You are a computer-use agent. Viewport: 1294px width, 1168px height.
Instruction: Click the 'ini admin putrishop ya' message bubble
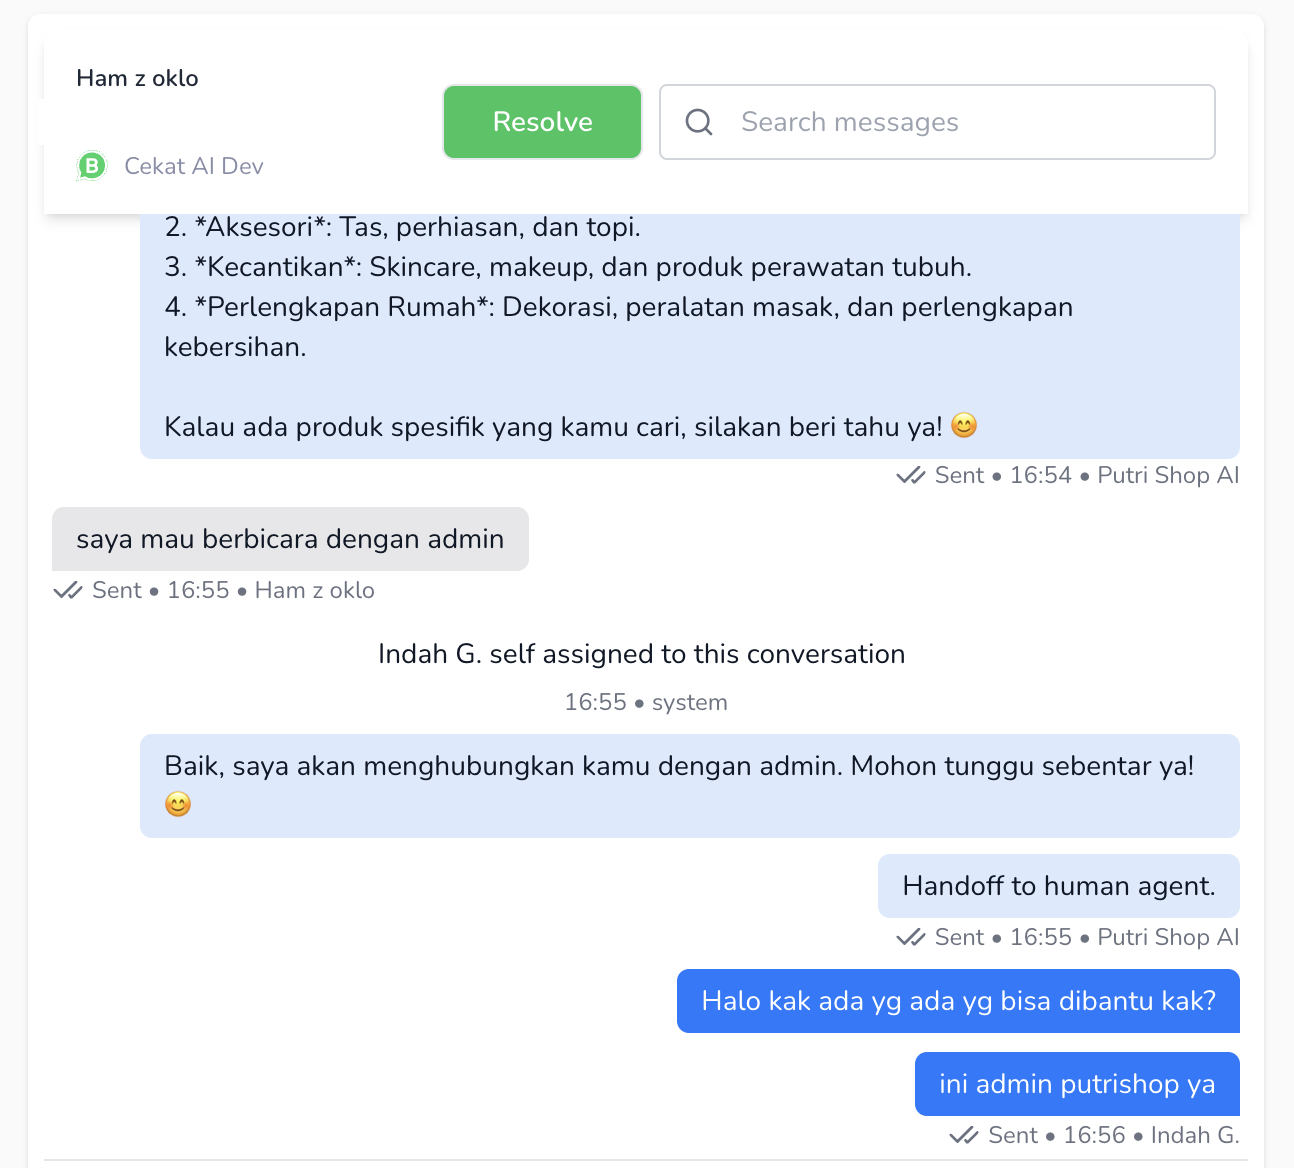[1076, 1084]
